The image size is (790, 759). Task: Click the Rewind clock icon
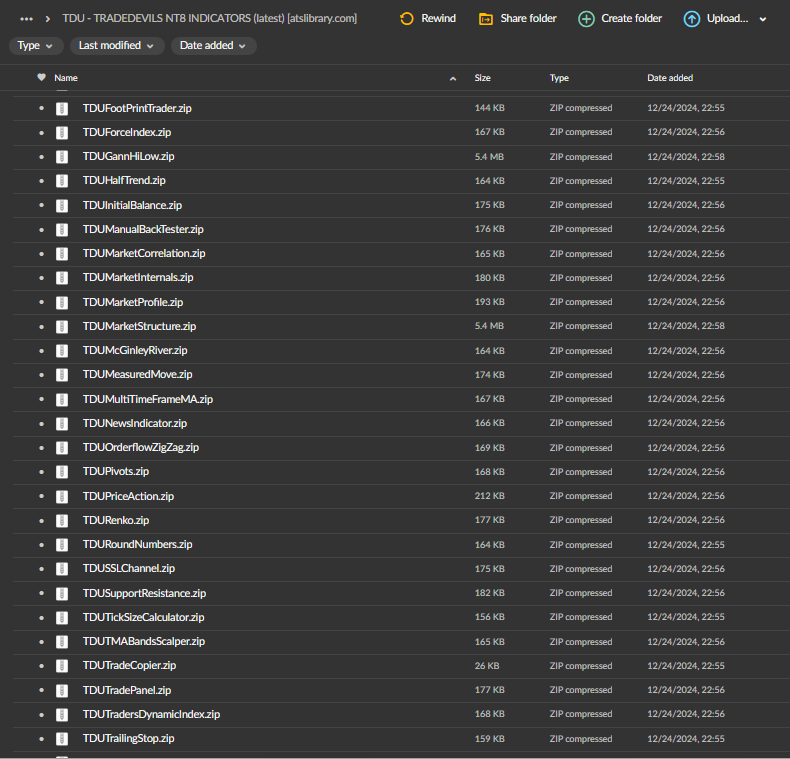click(406, 18)
